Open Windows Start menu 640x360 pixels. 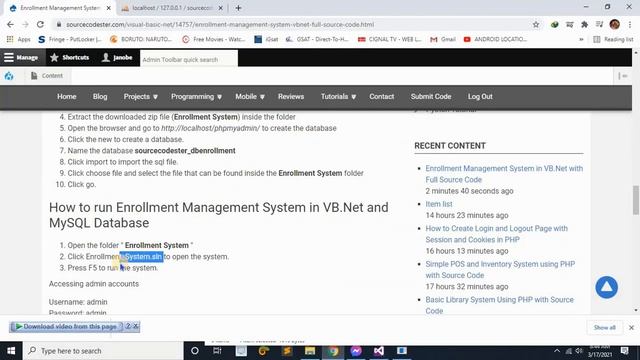(11, 351)
